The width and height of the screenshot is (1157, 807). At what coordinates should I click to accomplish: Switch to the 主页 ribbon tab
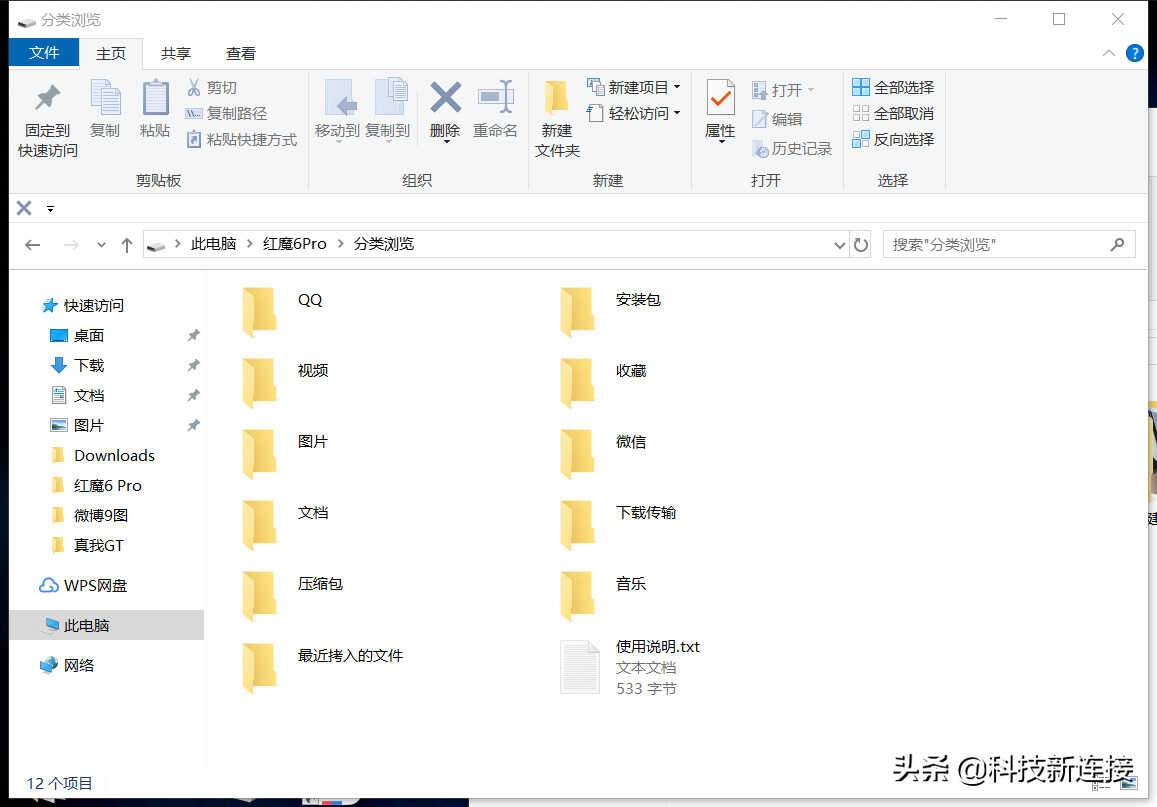(111, 54)
